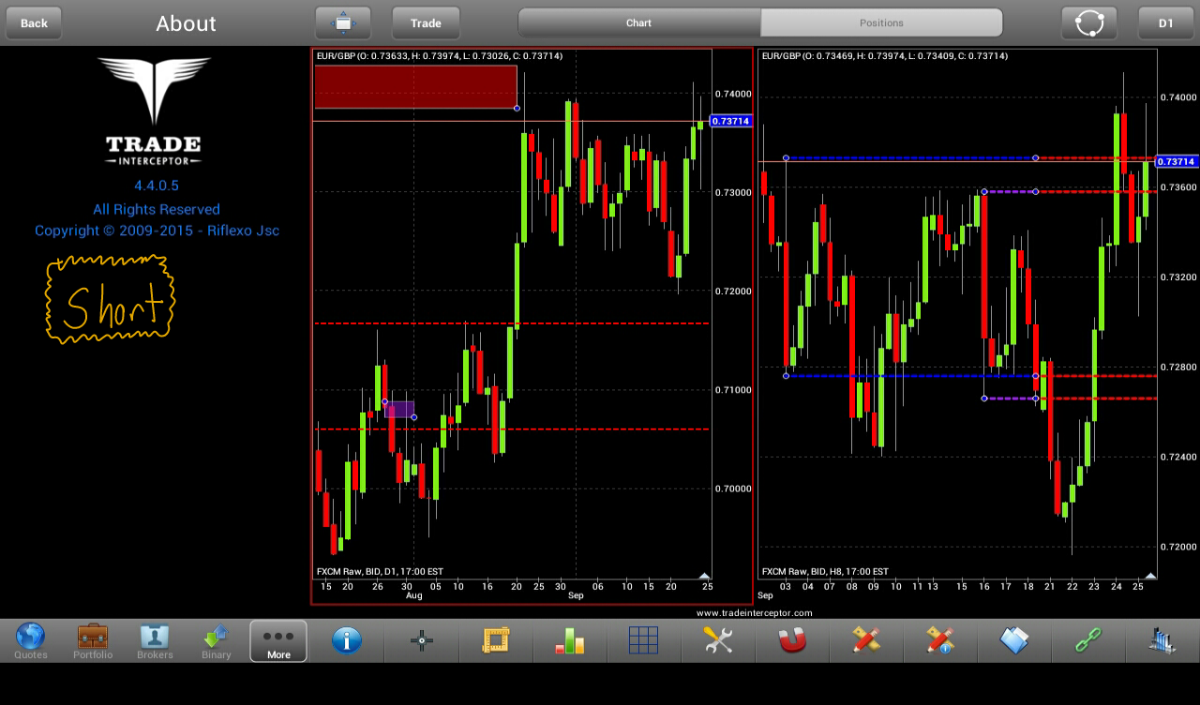Click the About title

pyautogui.click(x=186, y=24)
